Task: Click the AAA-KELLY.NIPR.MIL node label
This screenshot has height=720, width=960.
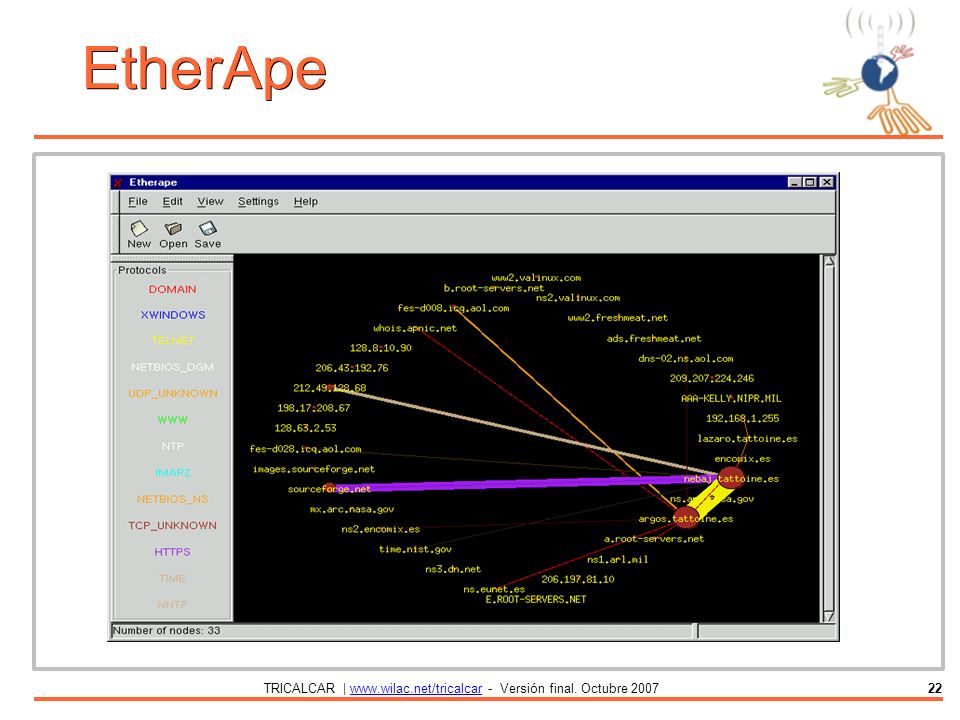Action: tap(731, 399)
